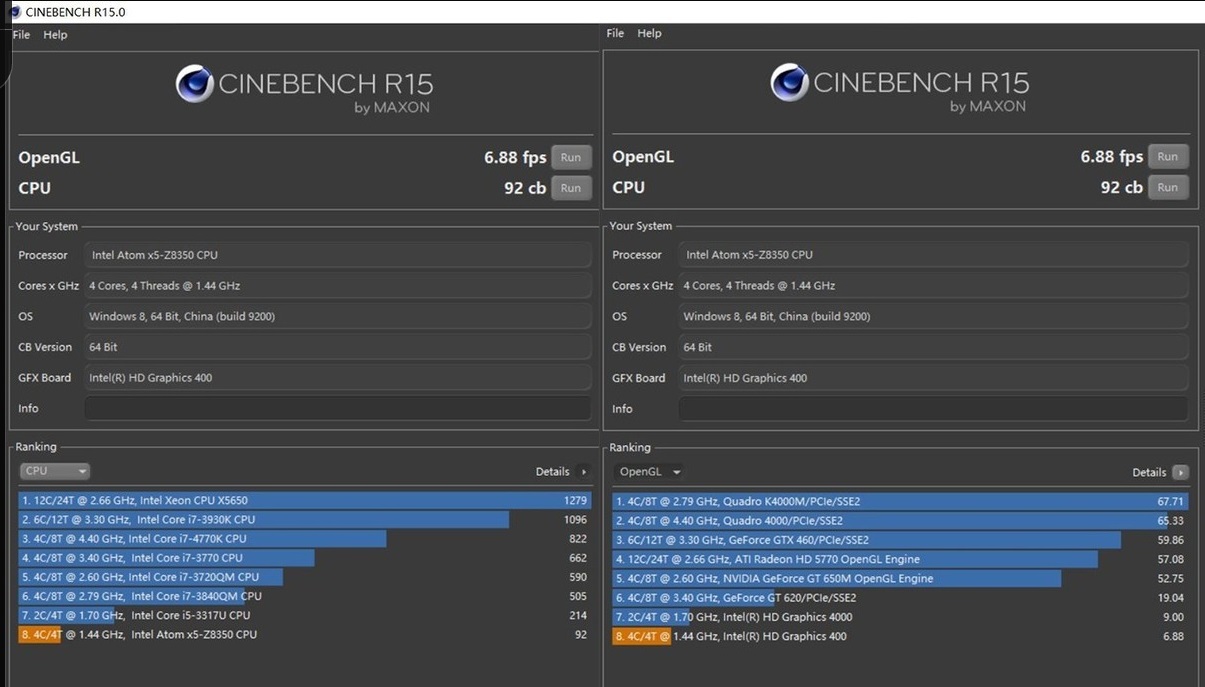The image size is (1205, 687).
Task: Click Processor field in left window
Action: pyautogui.click(x=338, y=255)
